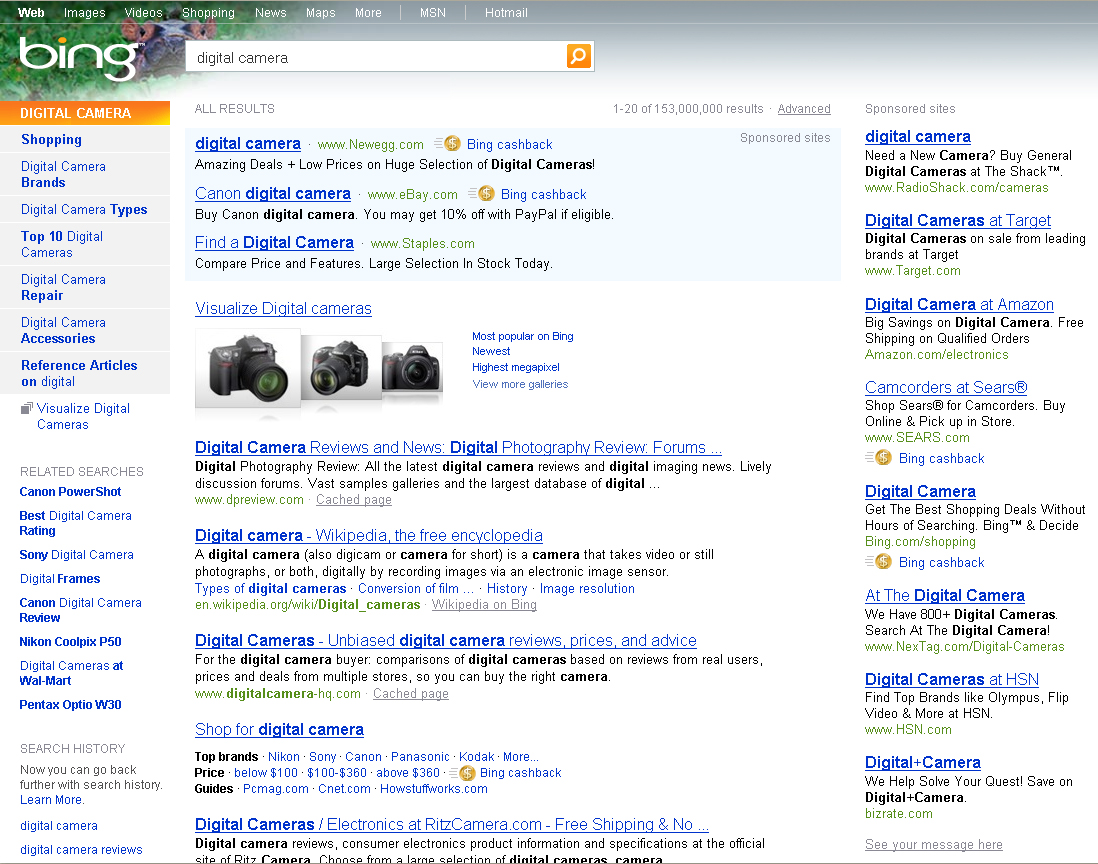This screenshot has width=1098, height=864.
Task: Open Cached page for dpreview result
Action: (353, 500)
